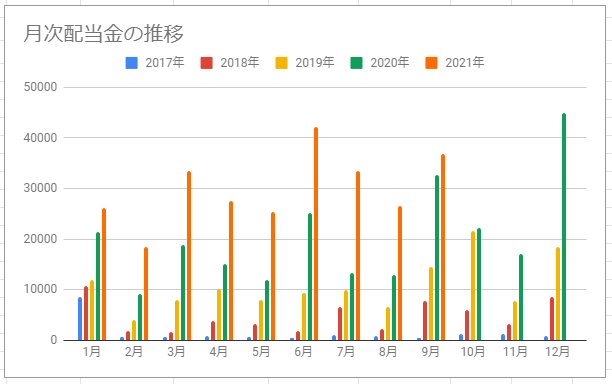The image size is (612, 384).
Task: Select the yellow 9月 2019年 bar
Action: pos(431,304)
